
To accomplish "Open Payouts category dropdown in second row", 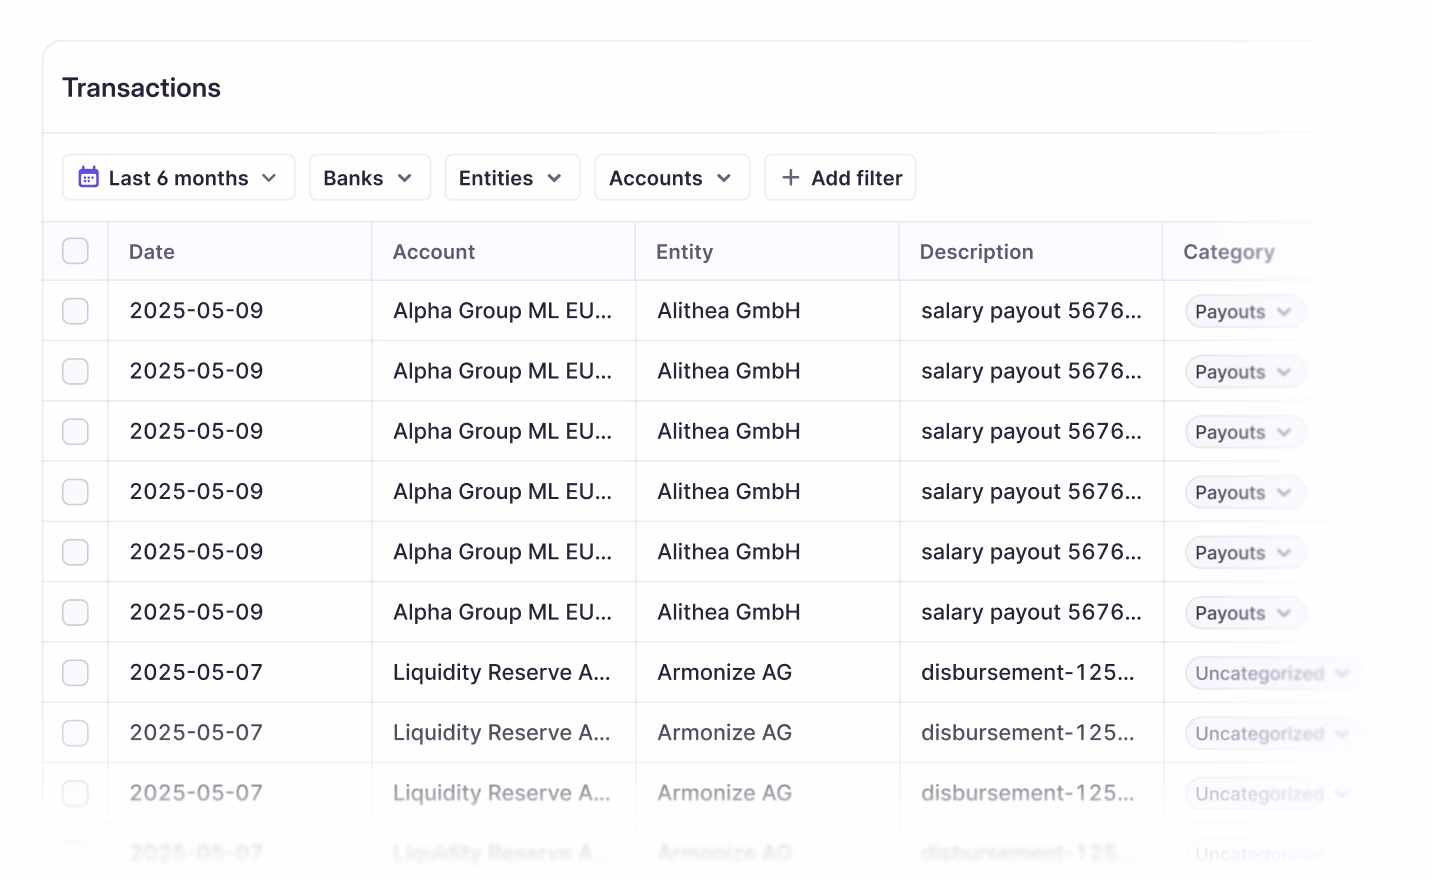I will click(1244, 372).
